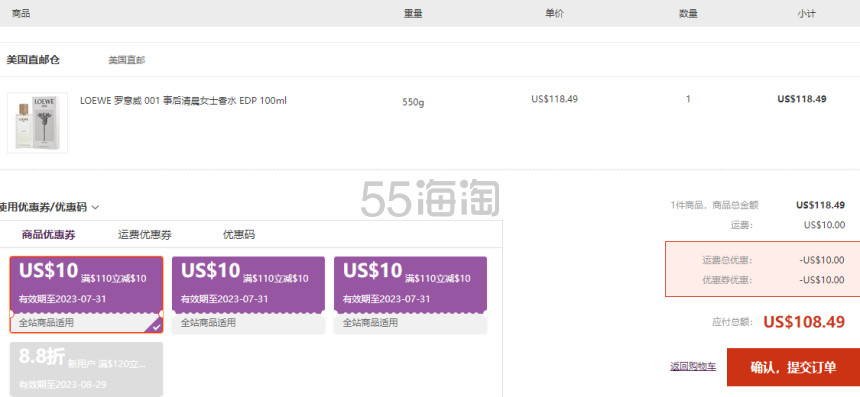Click 全站商品适用 on the selected coupon

[46, 323]
